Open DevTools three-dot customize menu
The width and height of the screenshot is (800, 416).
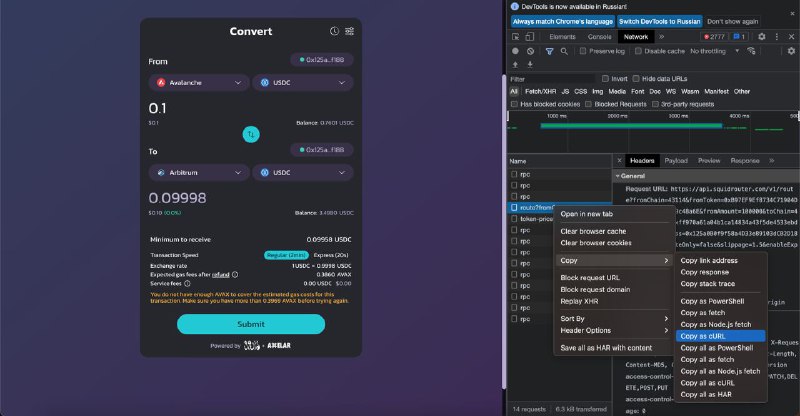(777, 37)
